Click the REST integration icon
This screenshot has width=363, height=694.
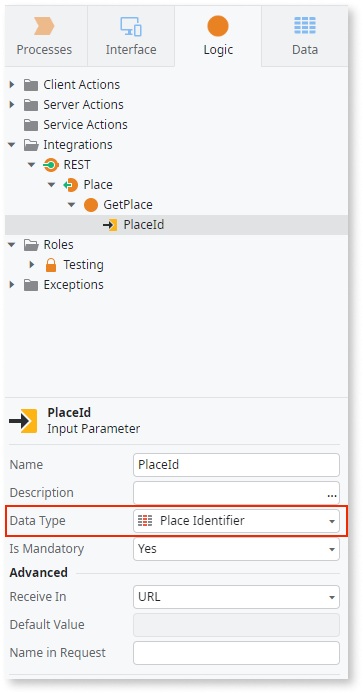(x=51, y=165)
